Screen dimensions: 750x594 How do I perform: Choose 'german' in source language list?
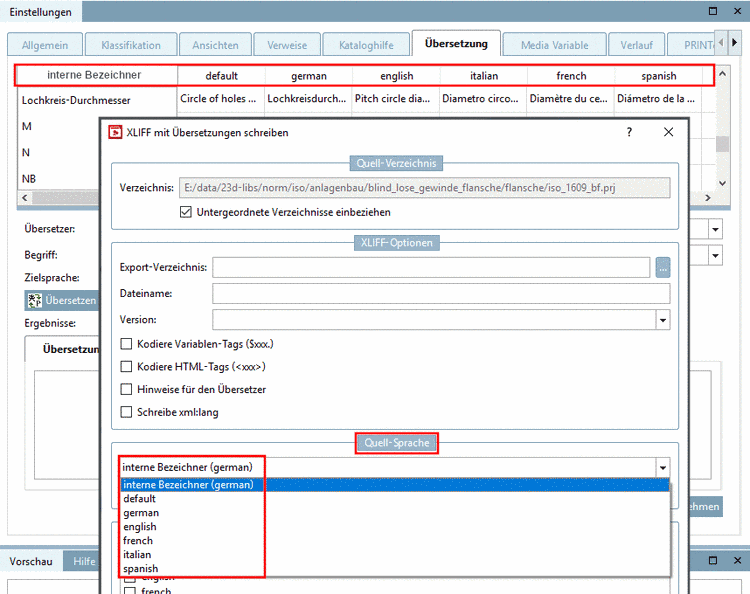[395, 513]
